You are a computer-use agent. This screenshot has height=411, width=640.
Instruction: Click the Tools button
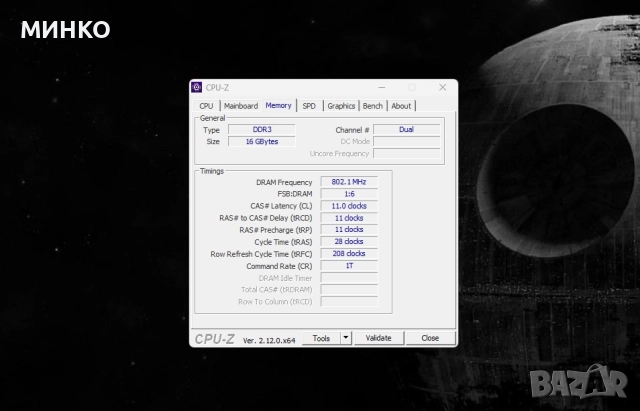[x=321, y=338]
